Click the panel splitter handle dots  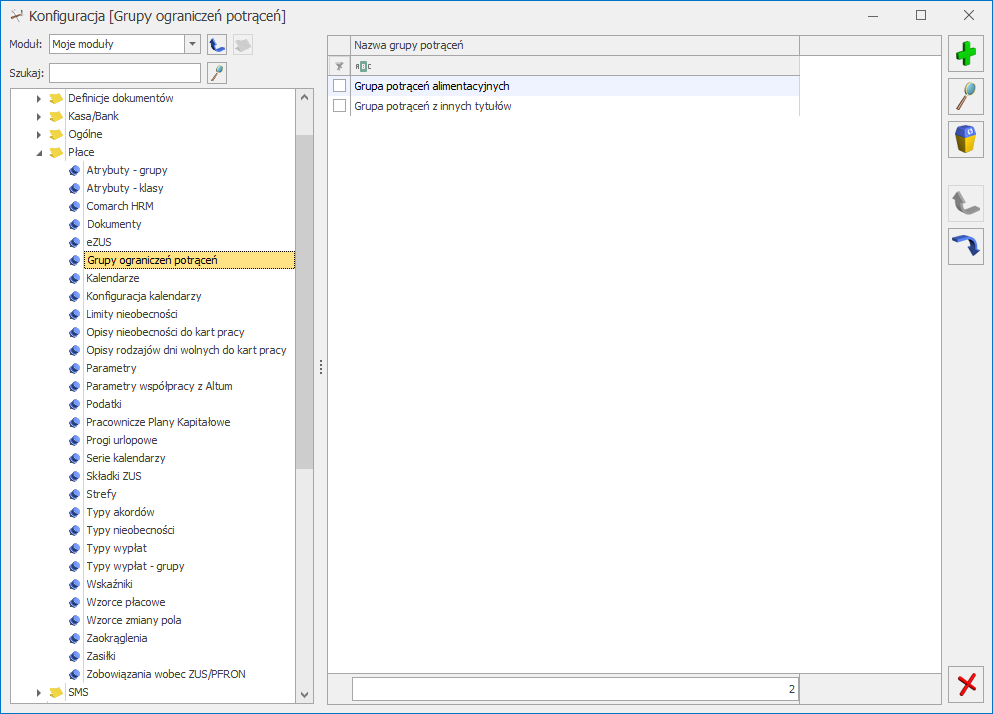pos(321,367)
